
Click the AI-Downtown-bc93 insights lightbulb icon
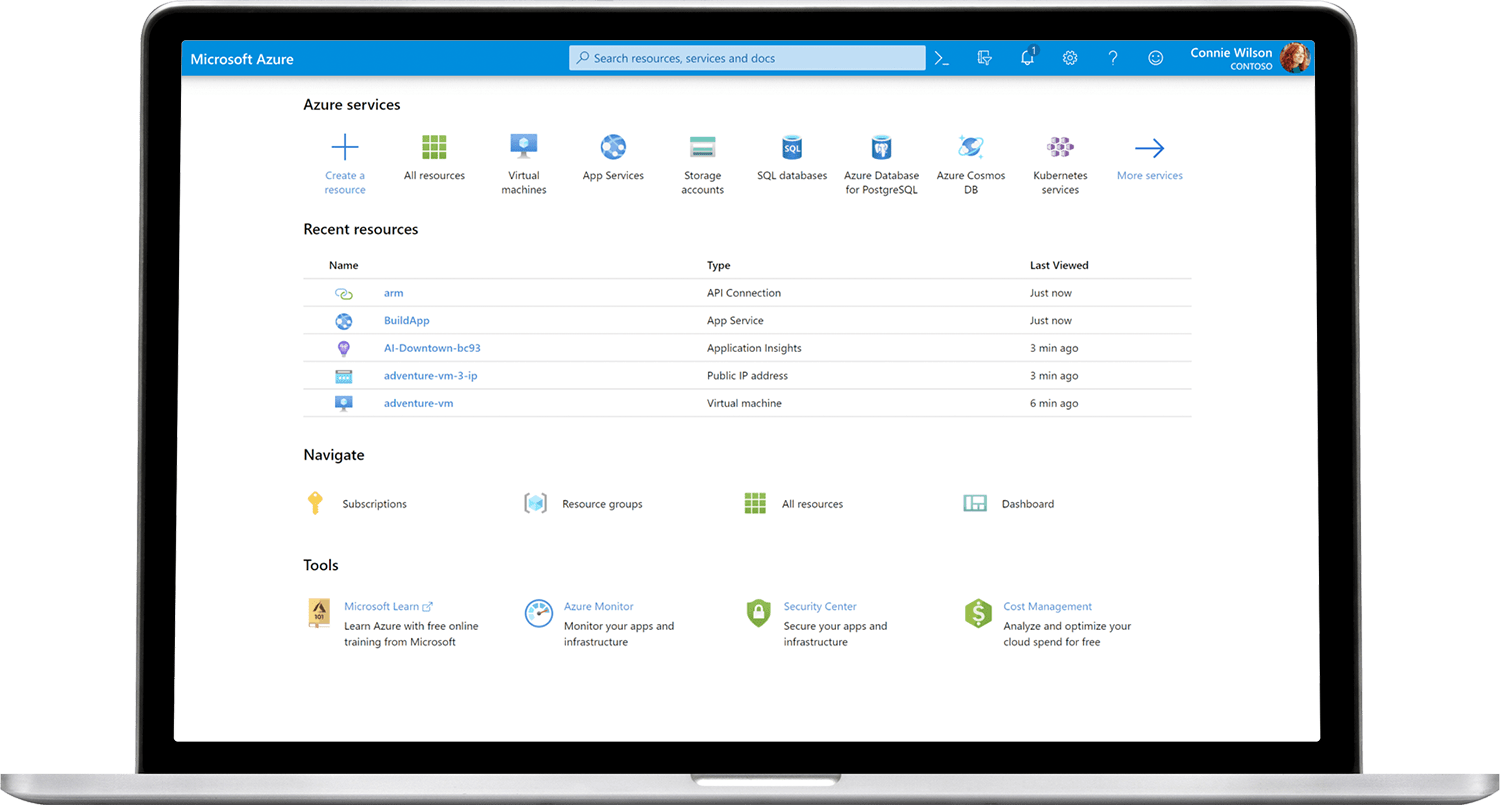[344, 348]
